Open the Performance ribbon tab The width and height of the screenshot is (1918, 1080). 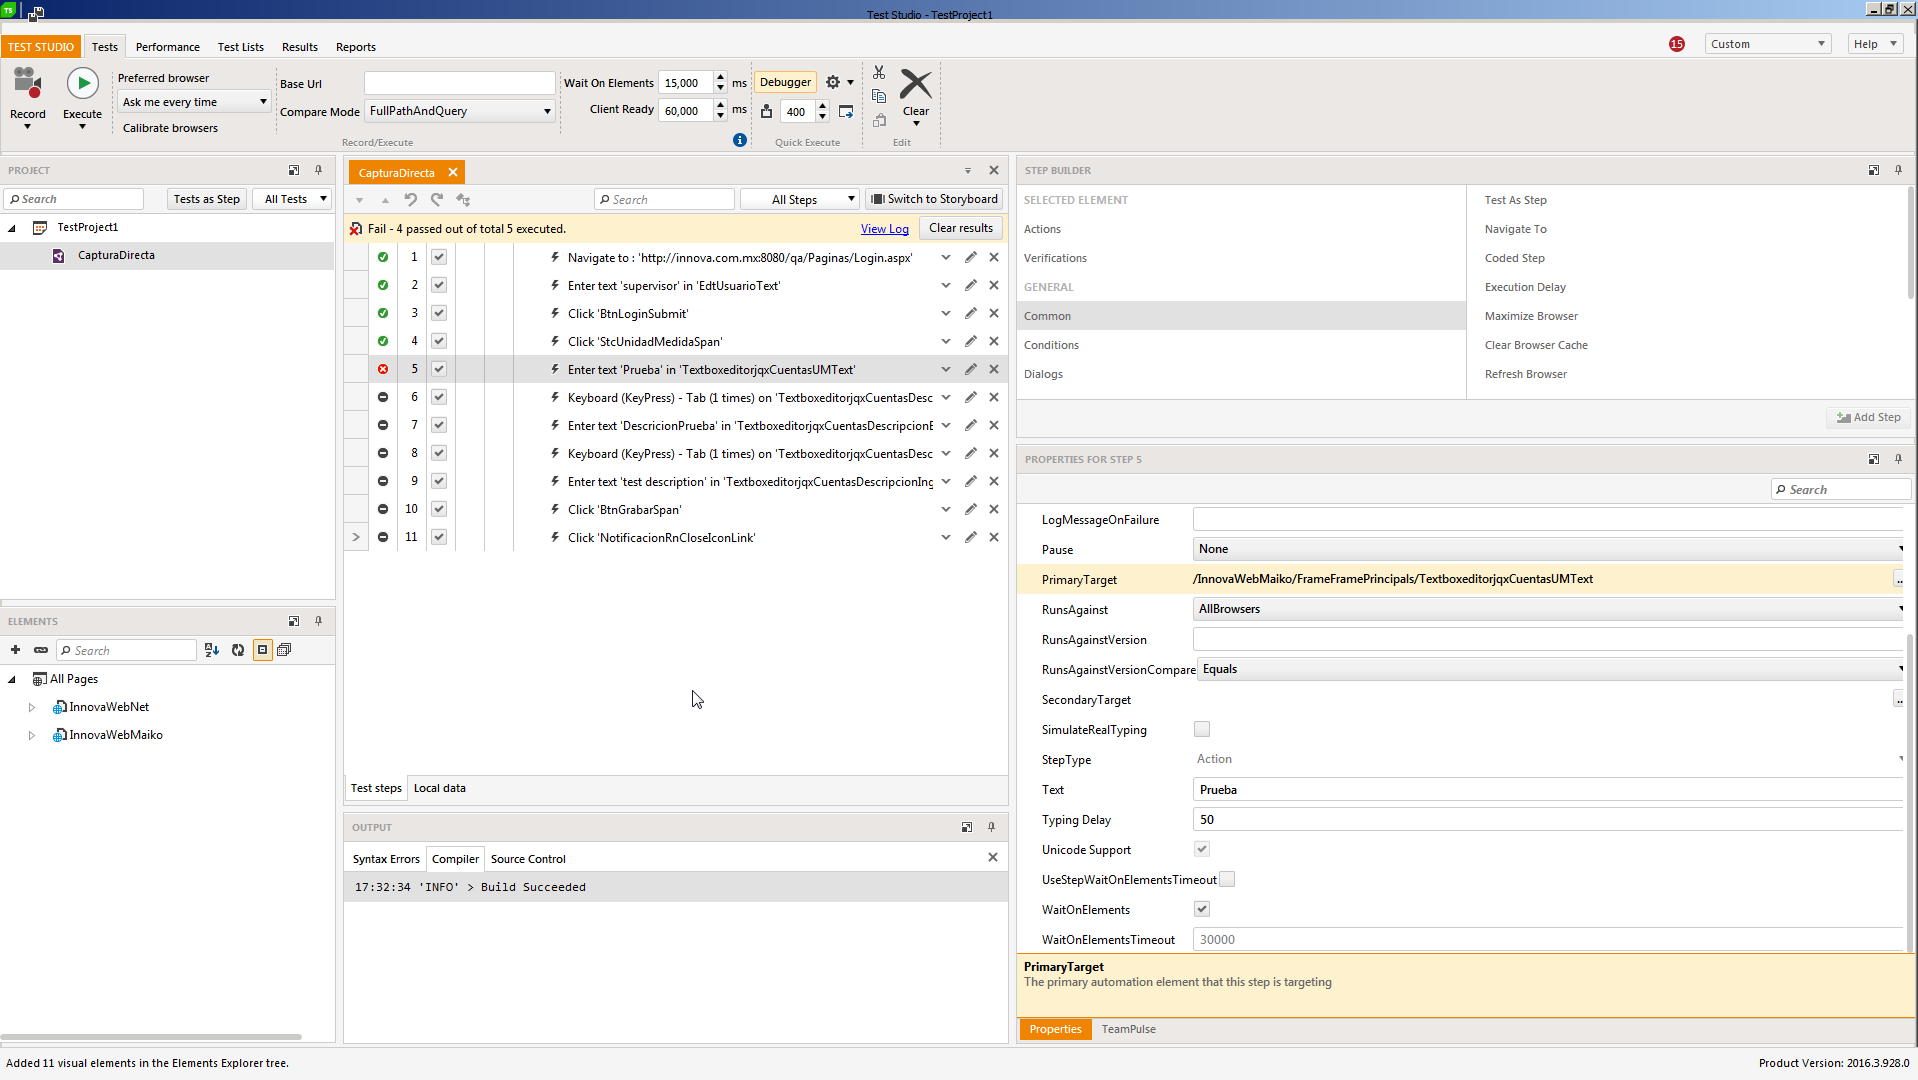coord(167,47)
